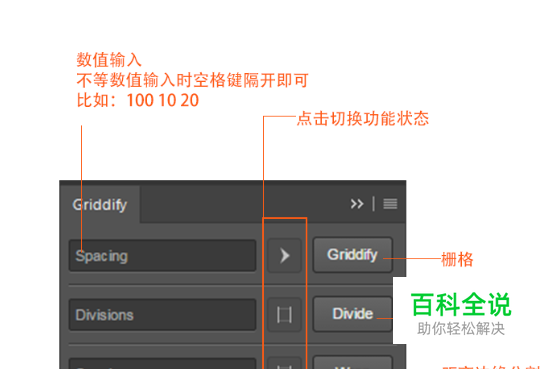Open the Griddify panel flyout menu
The width and height of the screenshot is (557, 369).
tap(390, 204)
